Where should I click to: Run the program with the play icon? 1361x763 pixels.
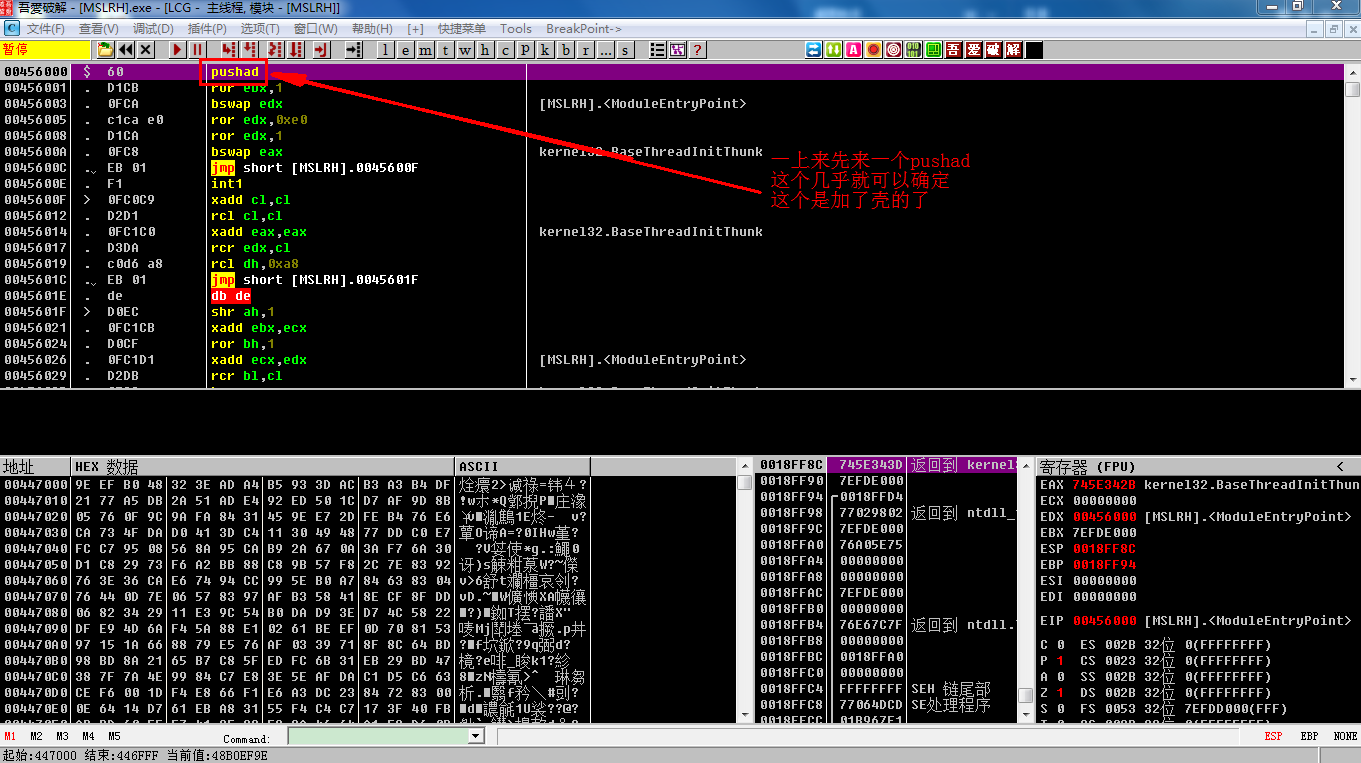[177, 49]
